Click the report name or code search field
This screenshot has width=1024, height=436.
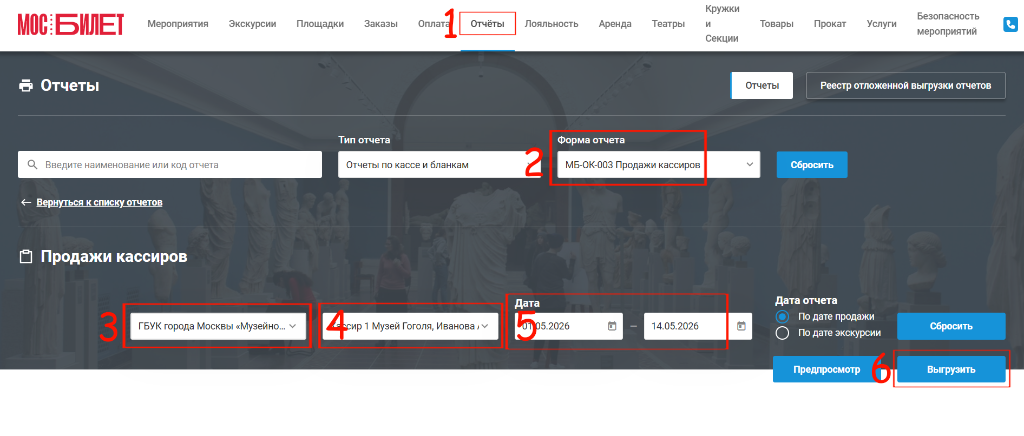(x=170, y=164)
